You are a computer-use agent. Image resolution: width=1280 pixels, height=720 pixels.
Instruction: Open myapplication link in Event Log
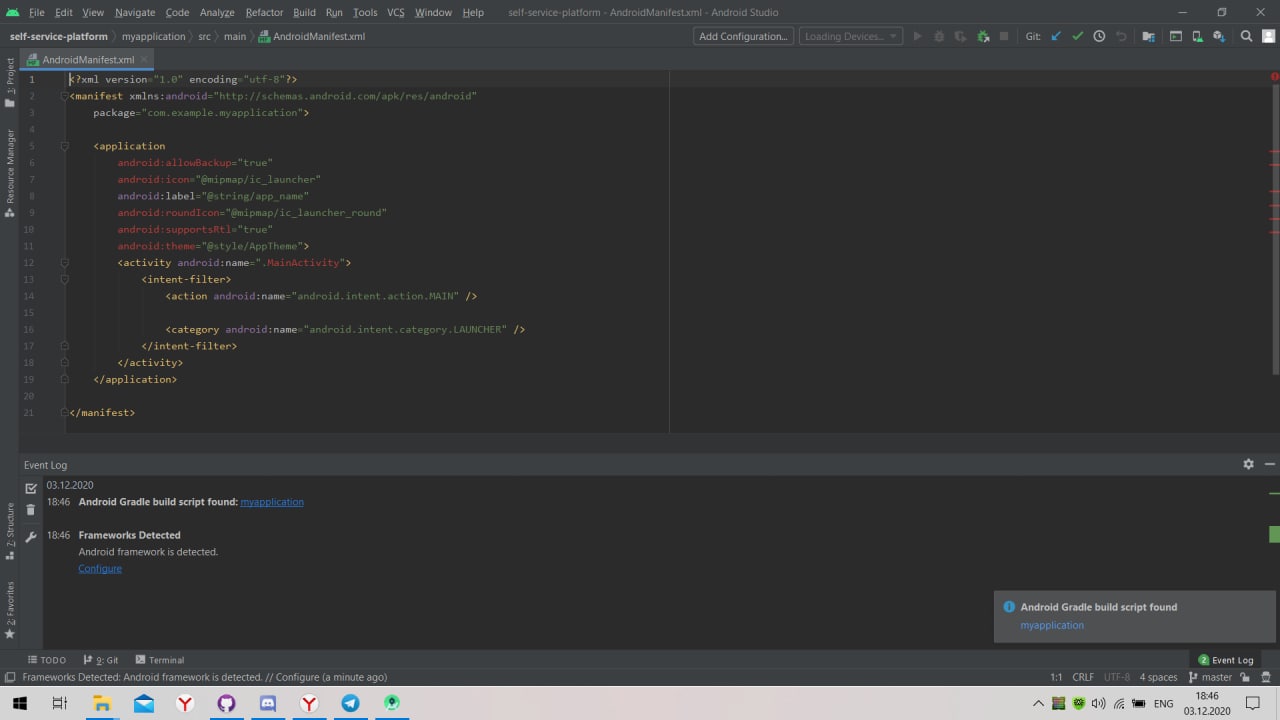click(x=272, y=502)
